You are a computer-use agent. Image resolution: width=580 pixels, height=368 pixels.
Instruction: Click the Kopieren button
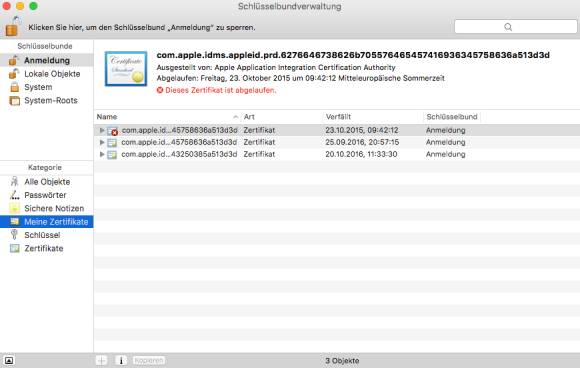[x=149, y=360]
